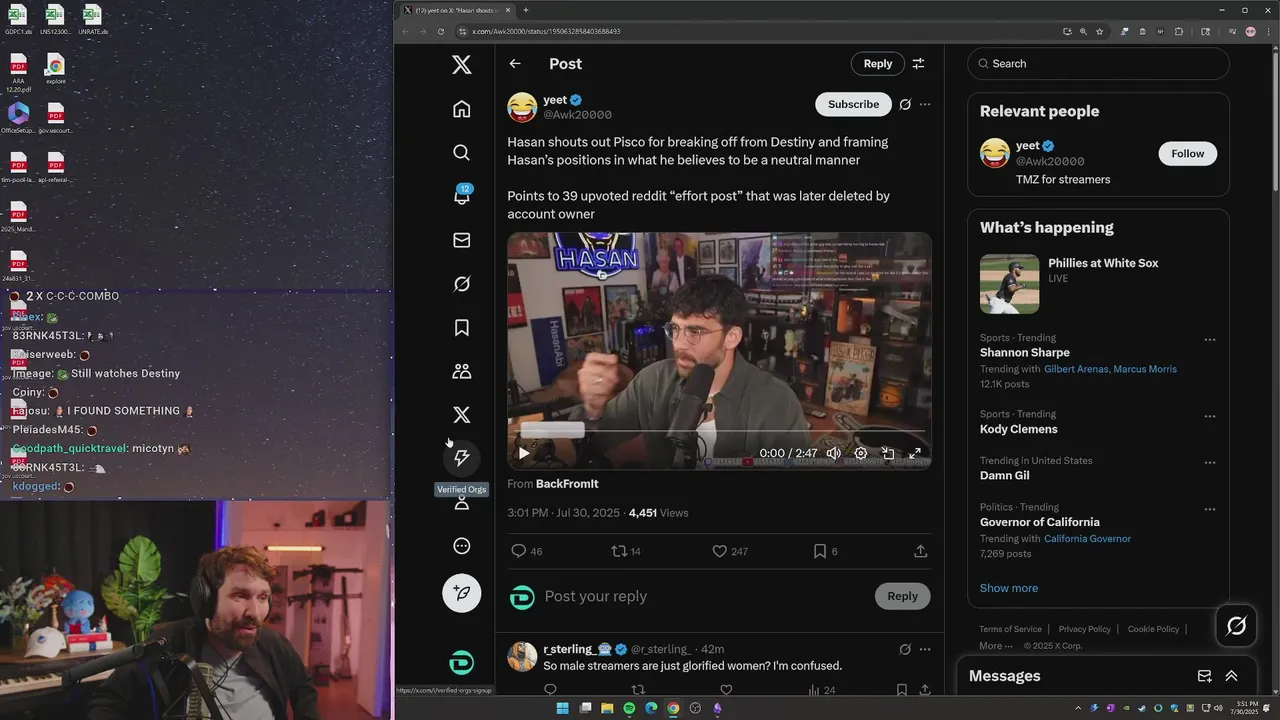Viewport: 1280px width, 720px height.
Task: Open Phillies at White Sox live thumbnail
Action: (x=1009, y=284)
